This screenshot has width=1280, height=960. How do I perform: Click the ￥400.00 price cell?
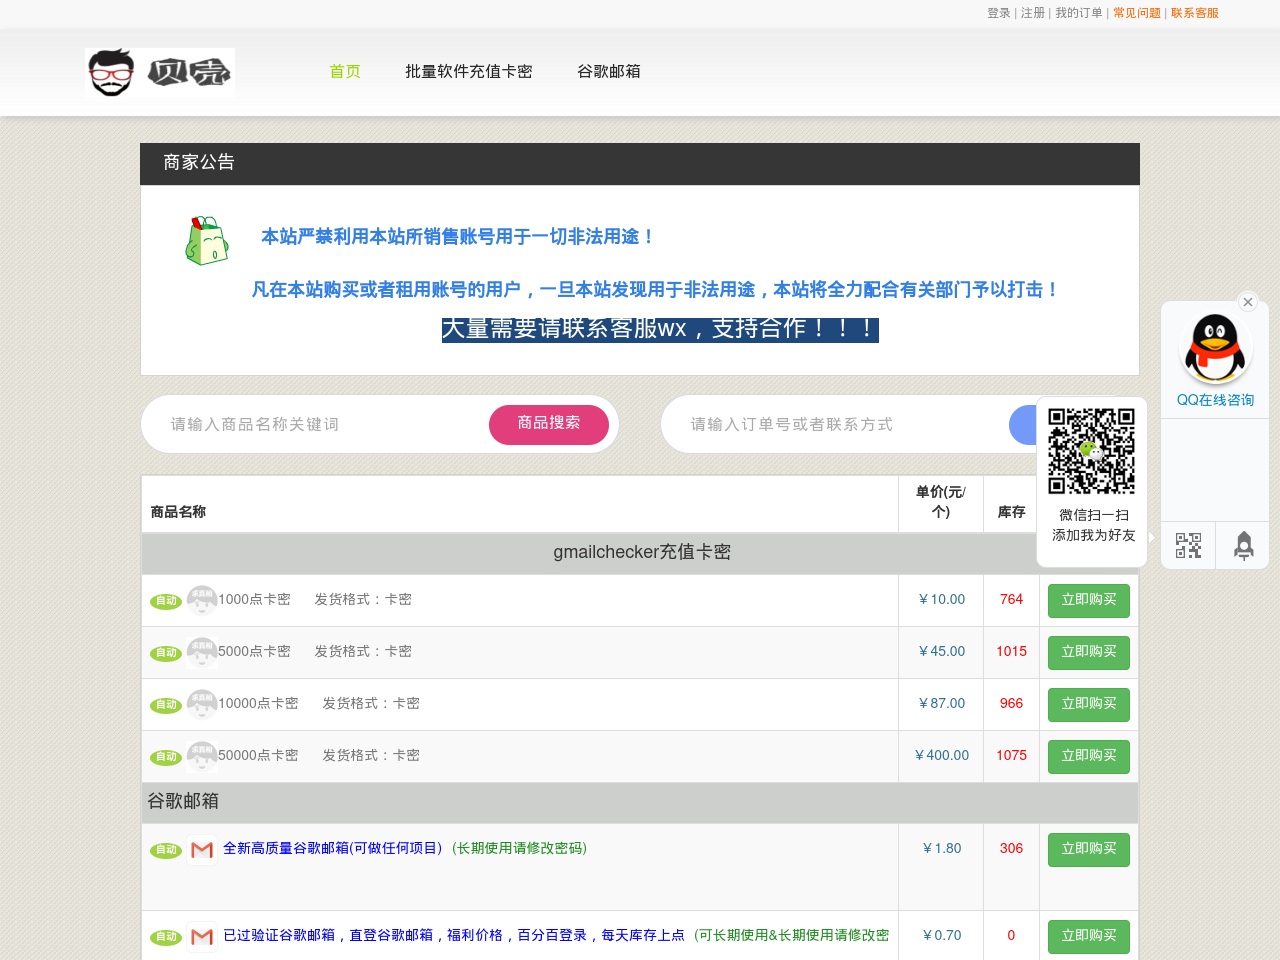coord(941,755)
